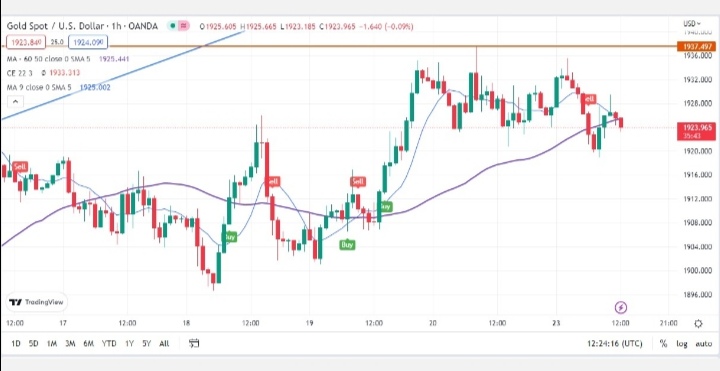The width and height of the screenshot is (720, 371).
Task: Select the 5Y time range
Action: 146,343
